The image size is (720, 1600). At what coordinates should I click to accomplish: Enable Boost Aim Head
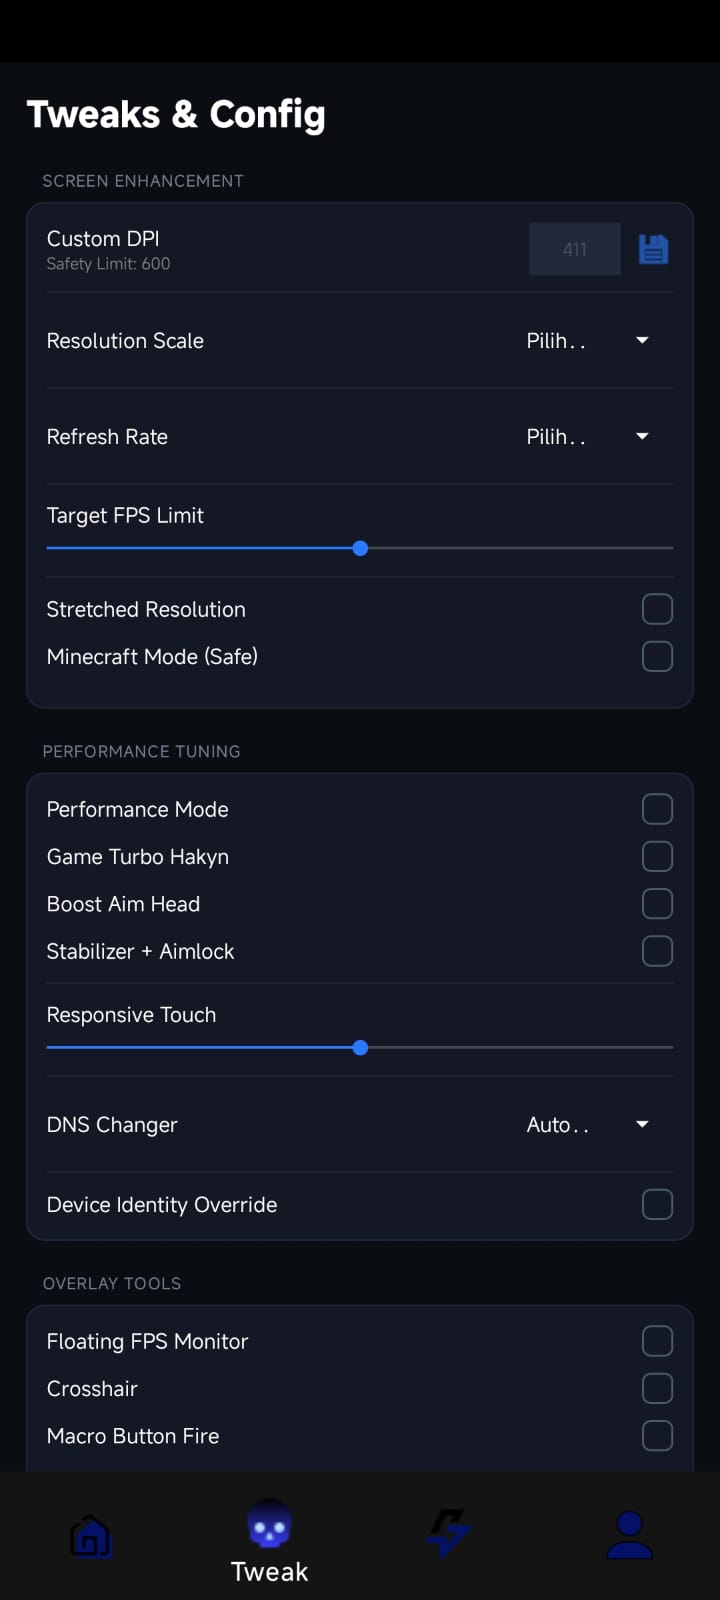click(657, 903)
